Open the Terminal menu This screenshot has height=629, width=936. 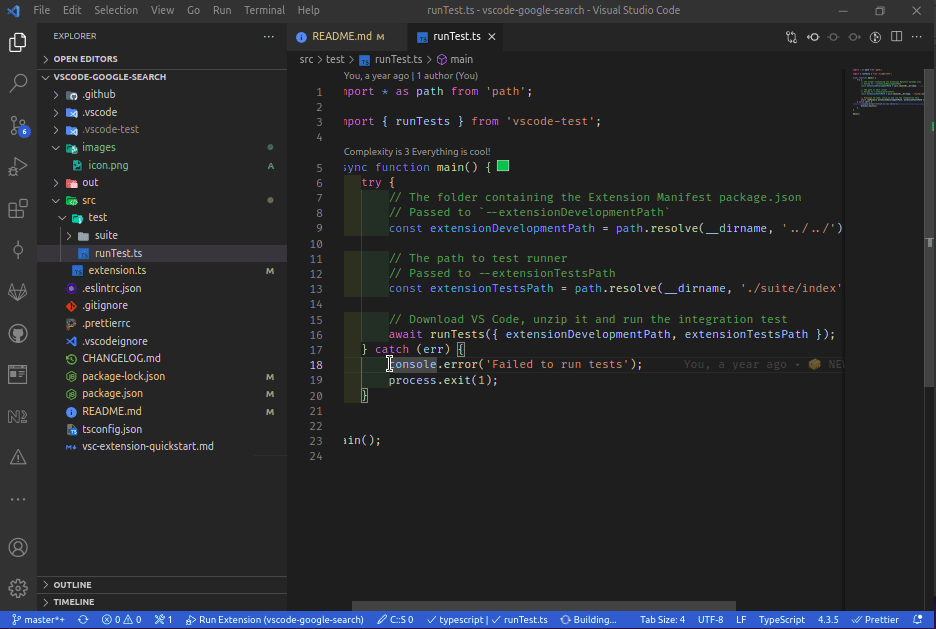[x=264, y=10]
